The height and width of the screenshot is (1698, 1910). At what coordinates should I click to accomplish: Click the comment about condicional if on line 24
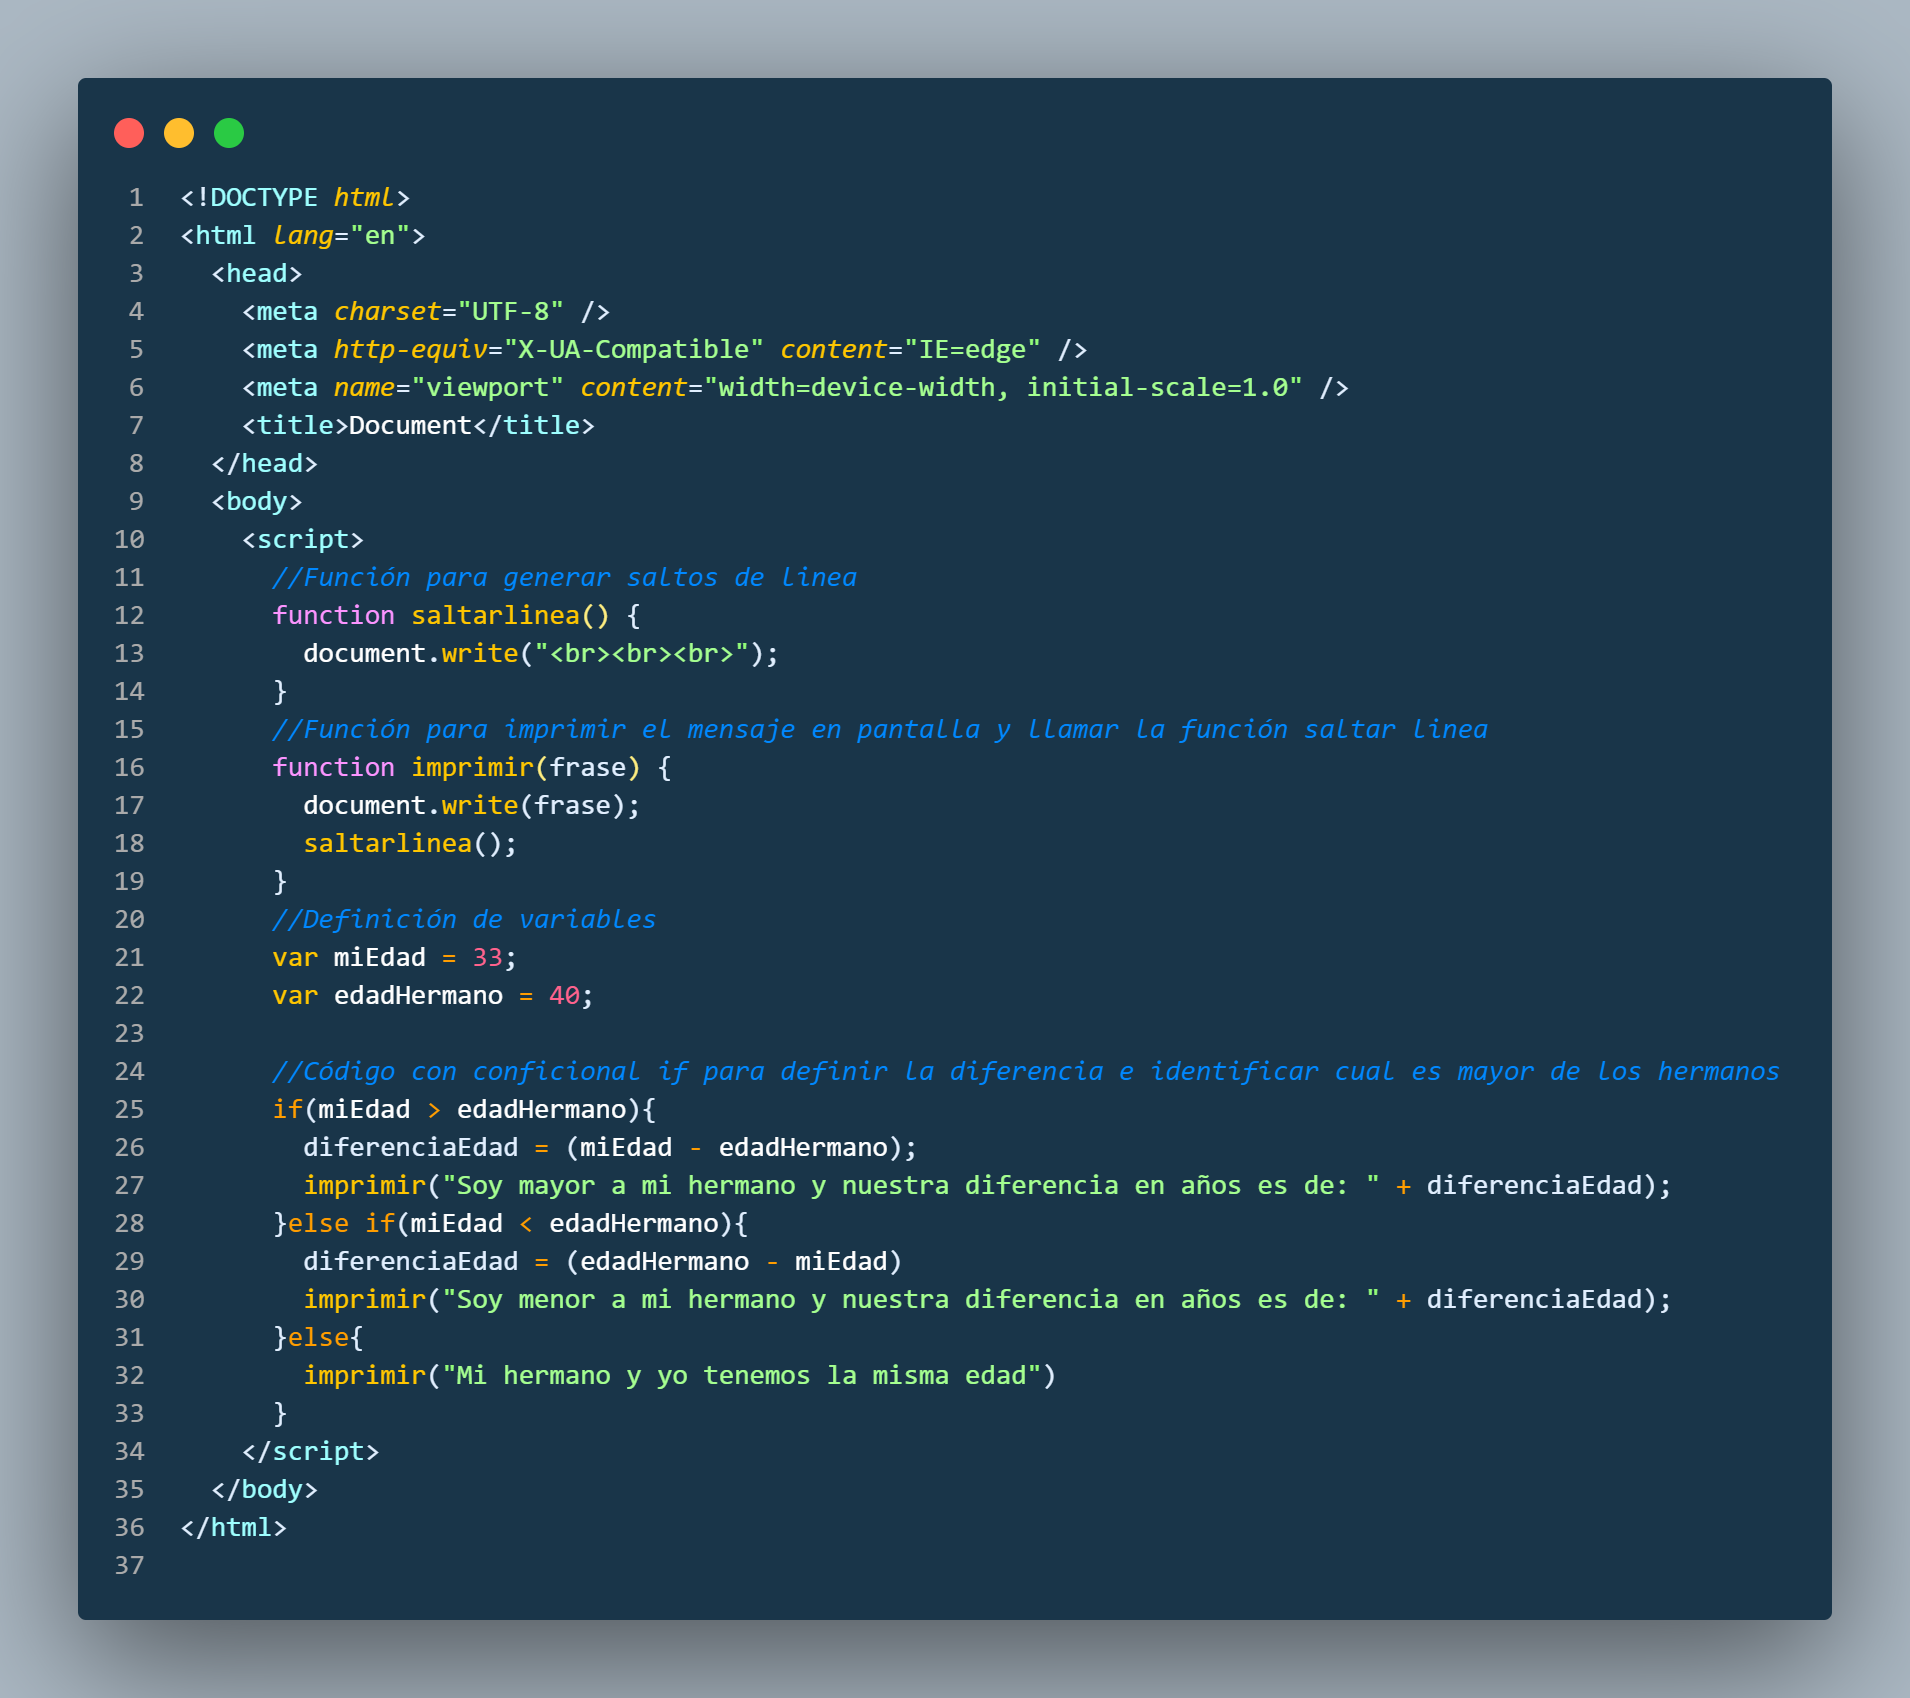pos(1026,1071)
